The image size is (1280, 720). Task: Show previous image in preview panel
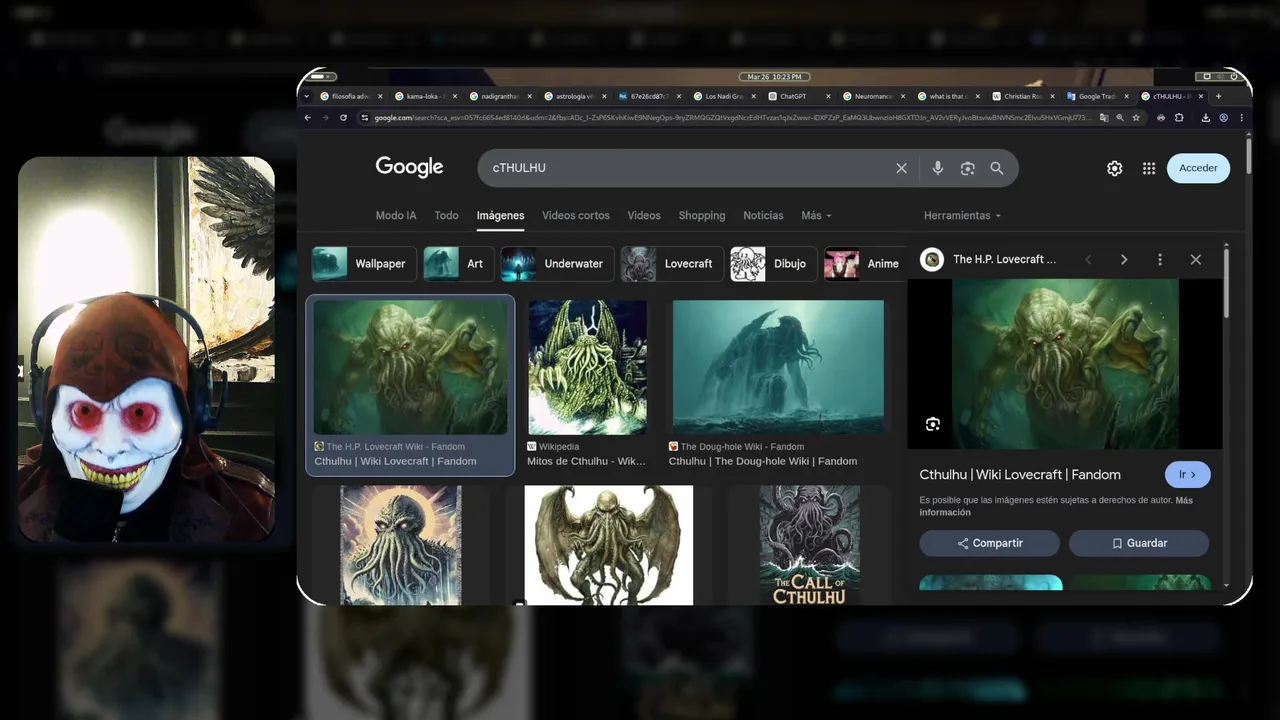point(1088,259)
